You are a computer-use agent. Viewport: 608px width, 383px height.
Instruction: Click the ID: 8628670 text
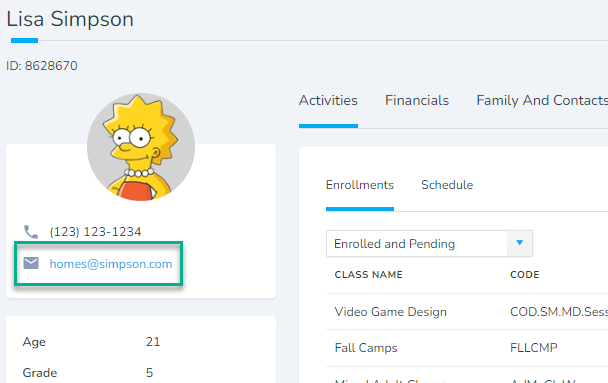(x=42, y=66)
